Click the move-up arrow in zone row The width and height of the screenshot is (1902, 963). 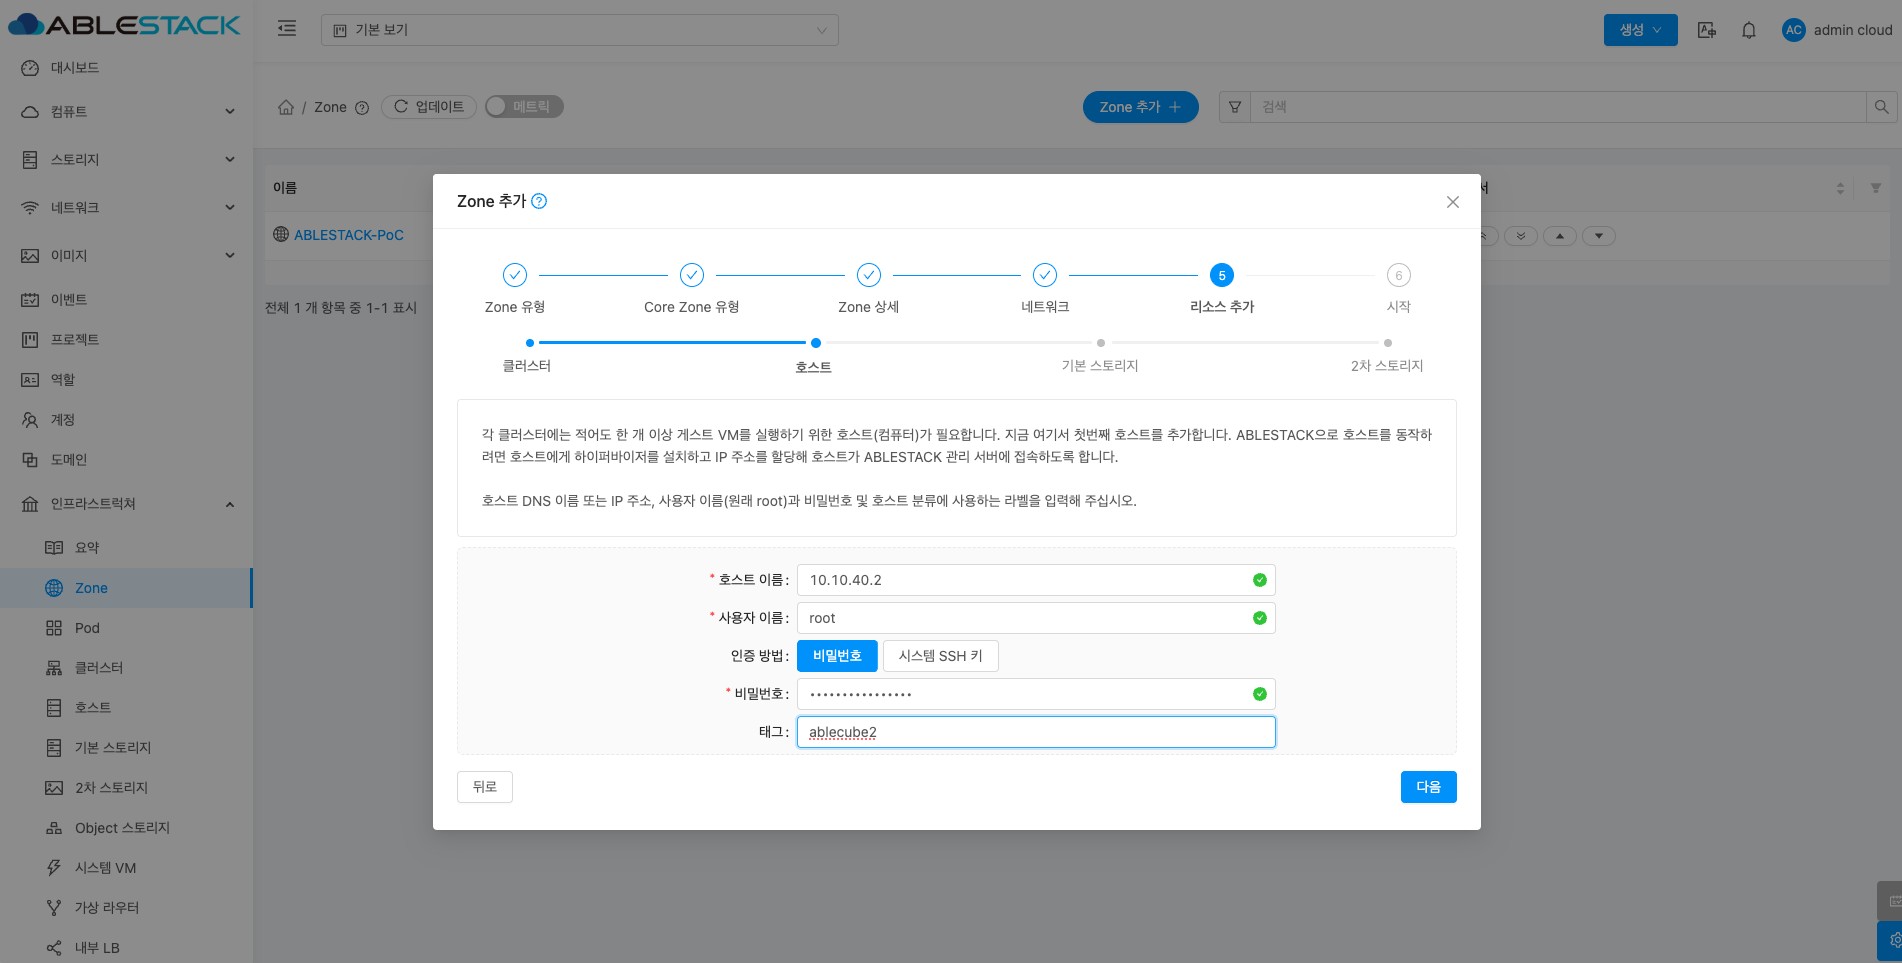point(1560,236)
